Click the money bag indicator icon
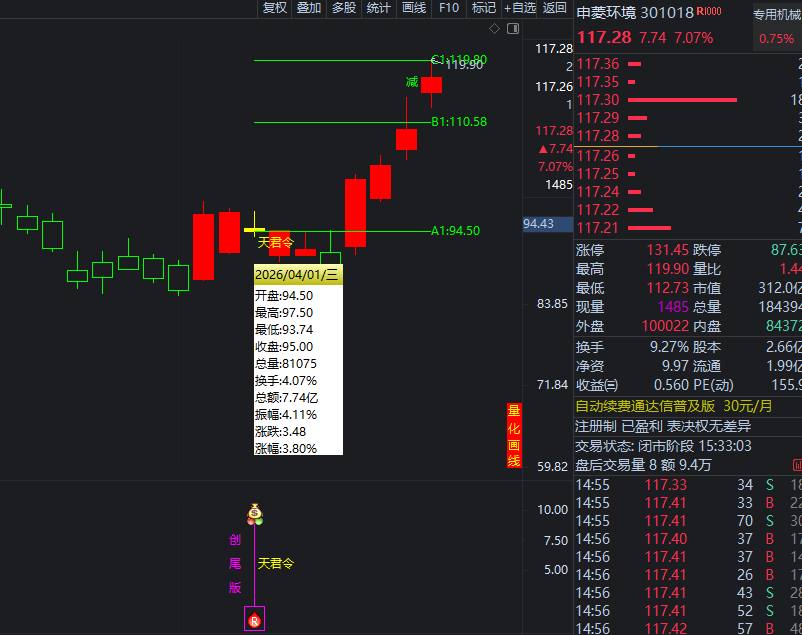Image resolution: width=802 pixels, height=635 pixels. 255,512
